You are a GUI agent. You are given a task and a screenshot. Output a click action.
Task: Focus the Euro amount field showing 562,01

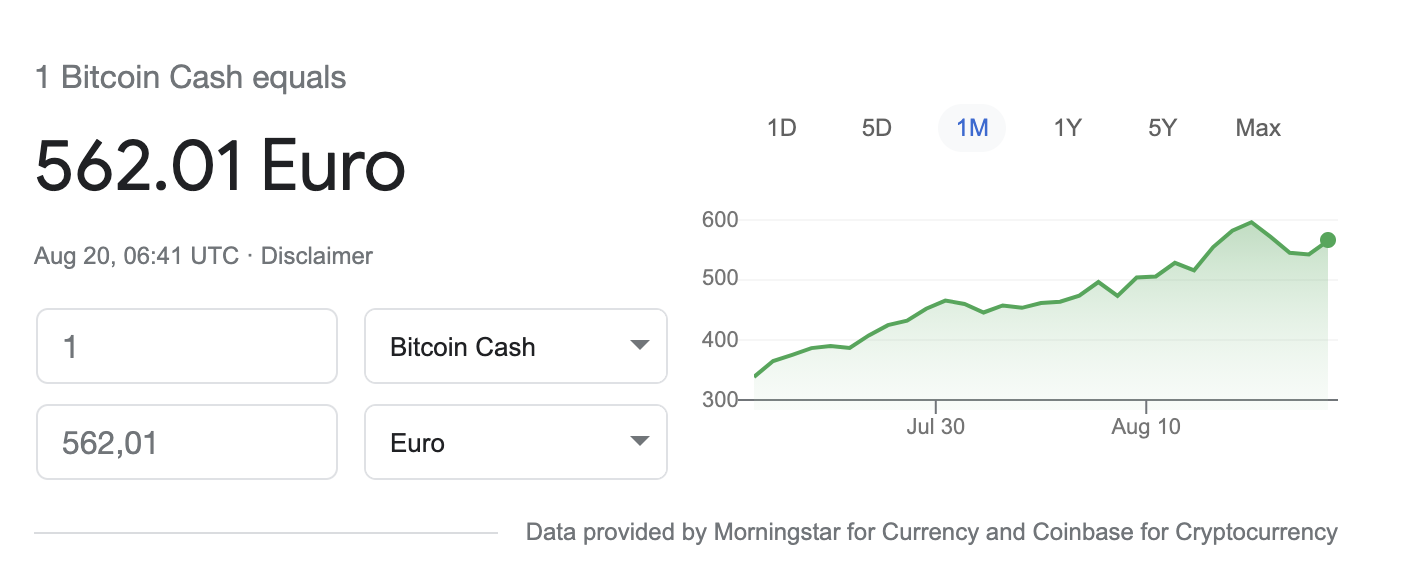pos(187,442)
